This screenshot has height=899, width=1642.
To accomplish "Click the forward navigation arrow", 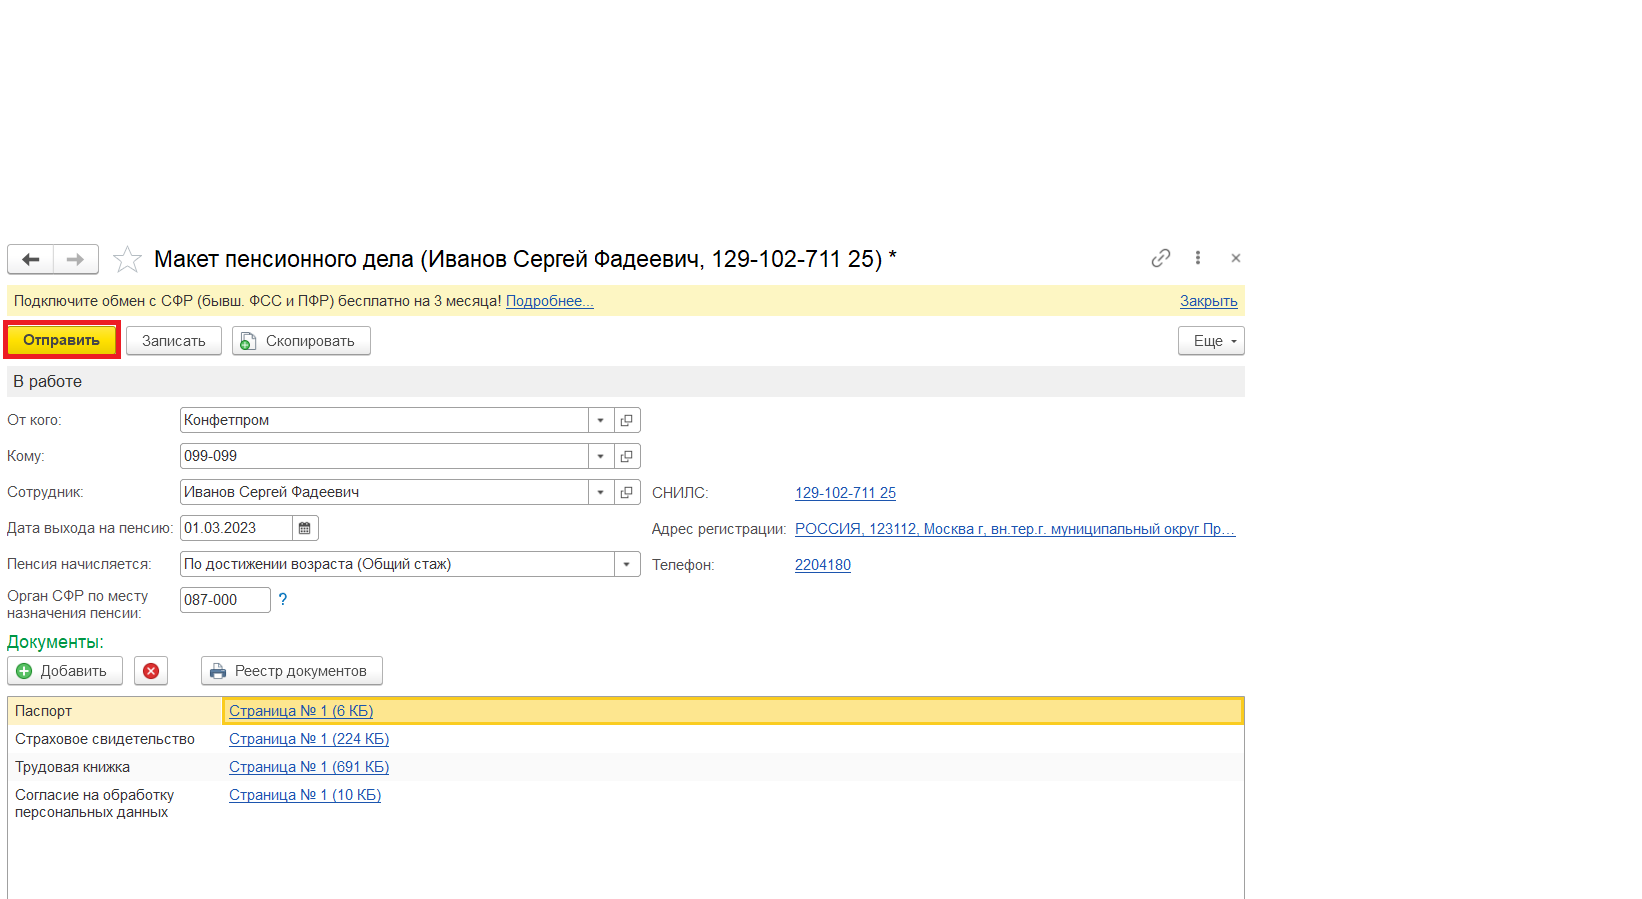I will [x=76, y=260].
